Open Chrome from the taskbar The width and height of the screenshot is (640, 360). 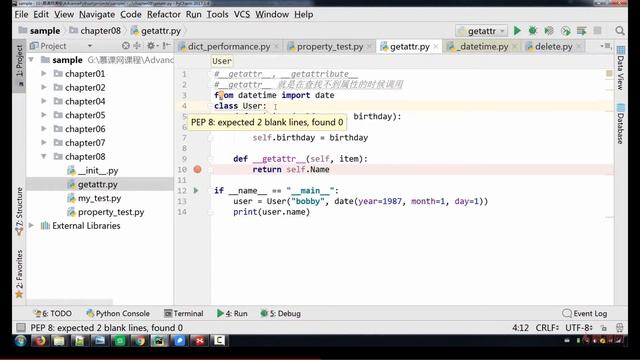pyautogui.click(x=140, y=340)
